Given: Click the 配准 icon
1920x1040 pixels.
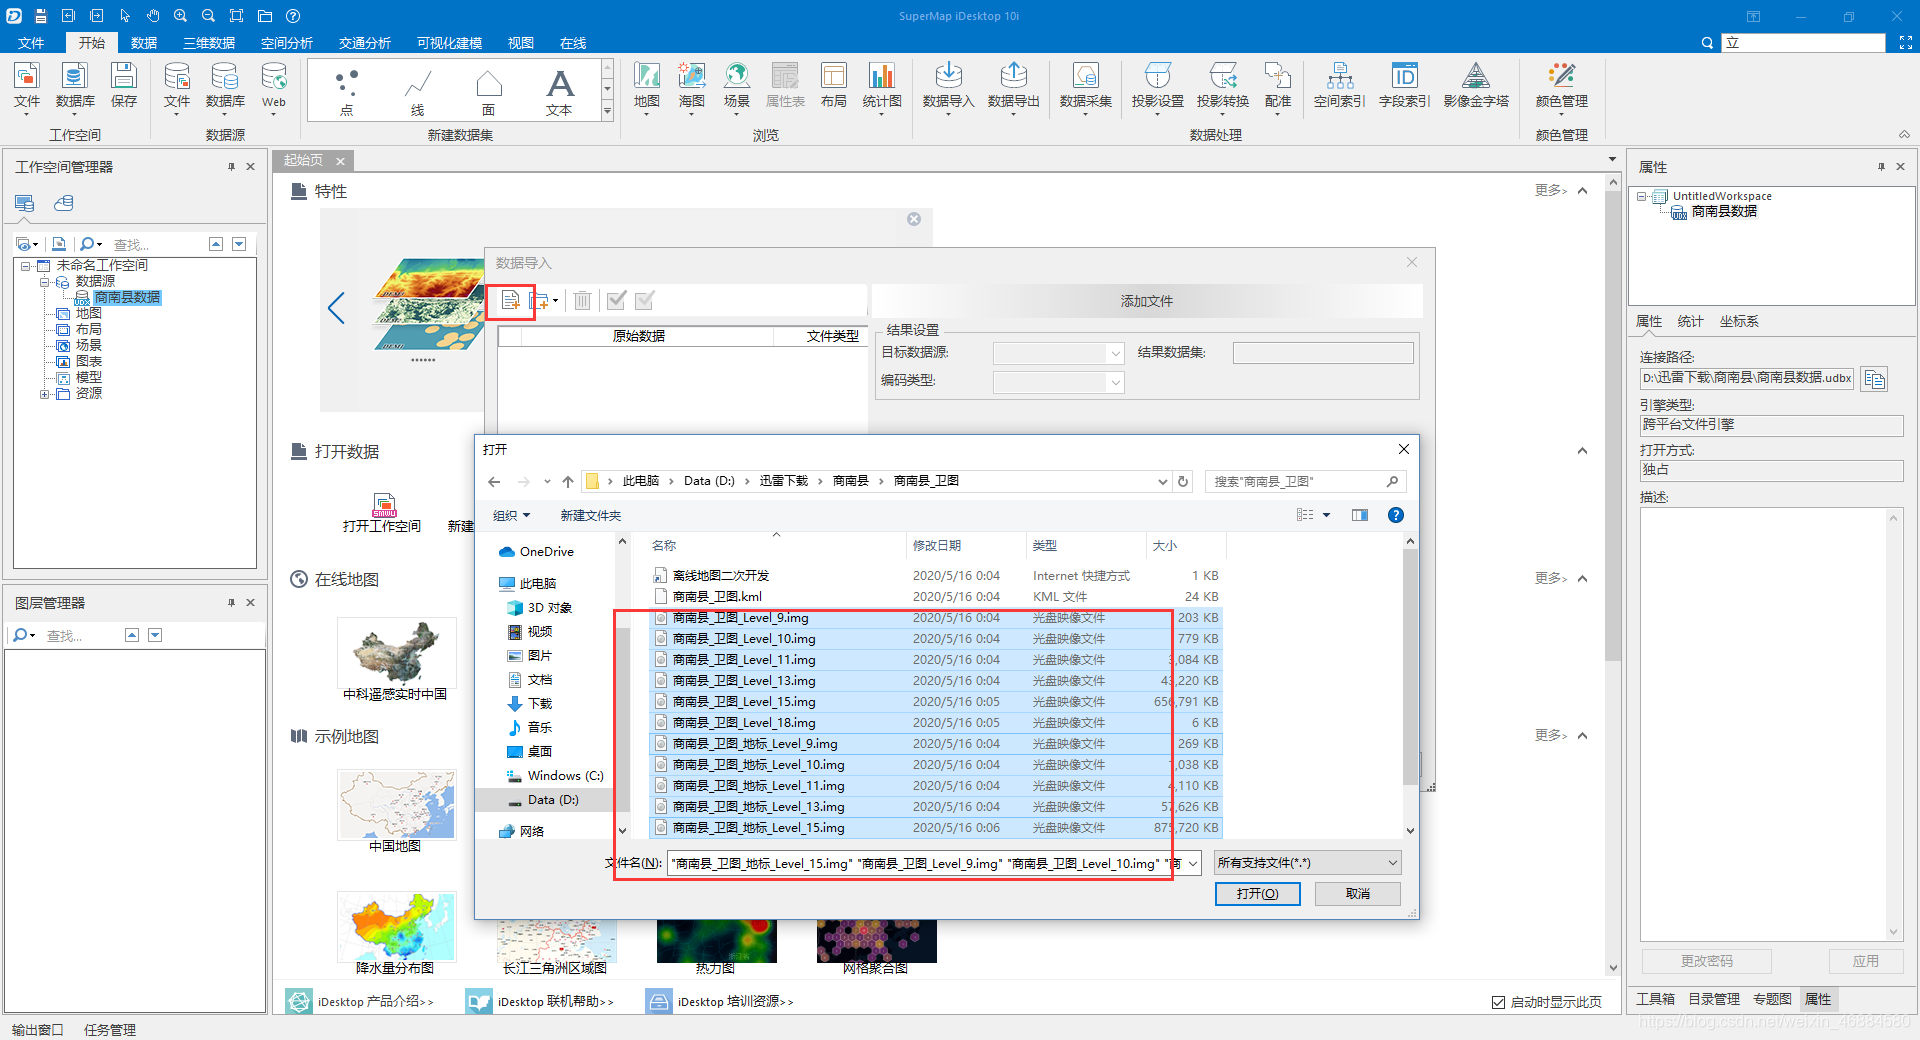Looking at the screenshot, I should (1277, 86).
